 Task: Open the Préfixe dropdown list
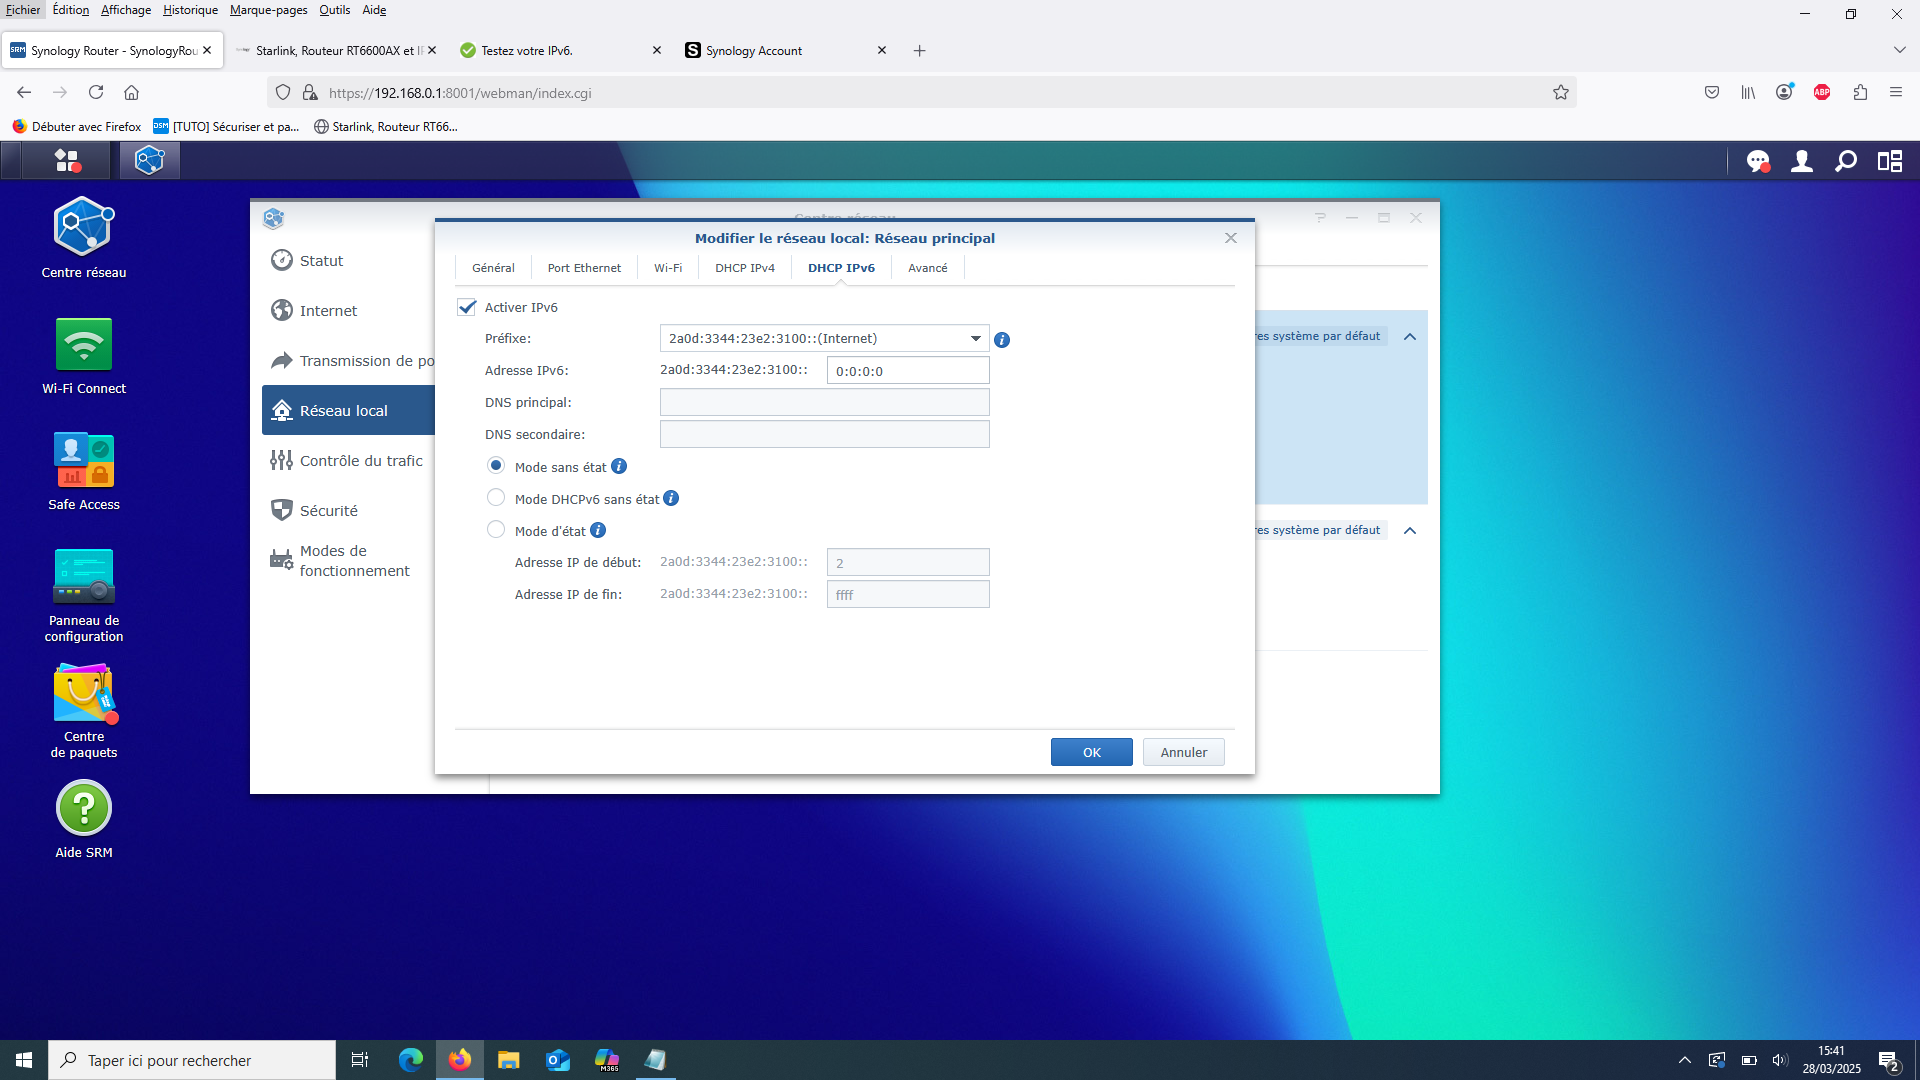tap(824, 338)
